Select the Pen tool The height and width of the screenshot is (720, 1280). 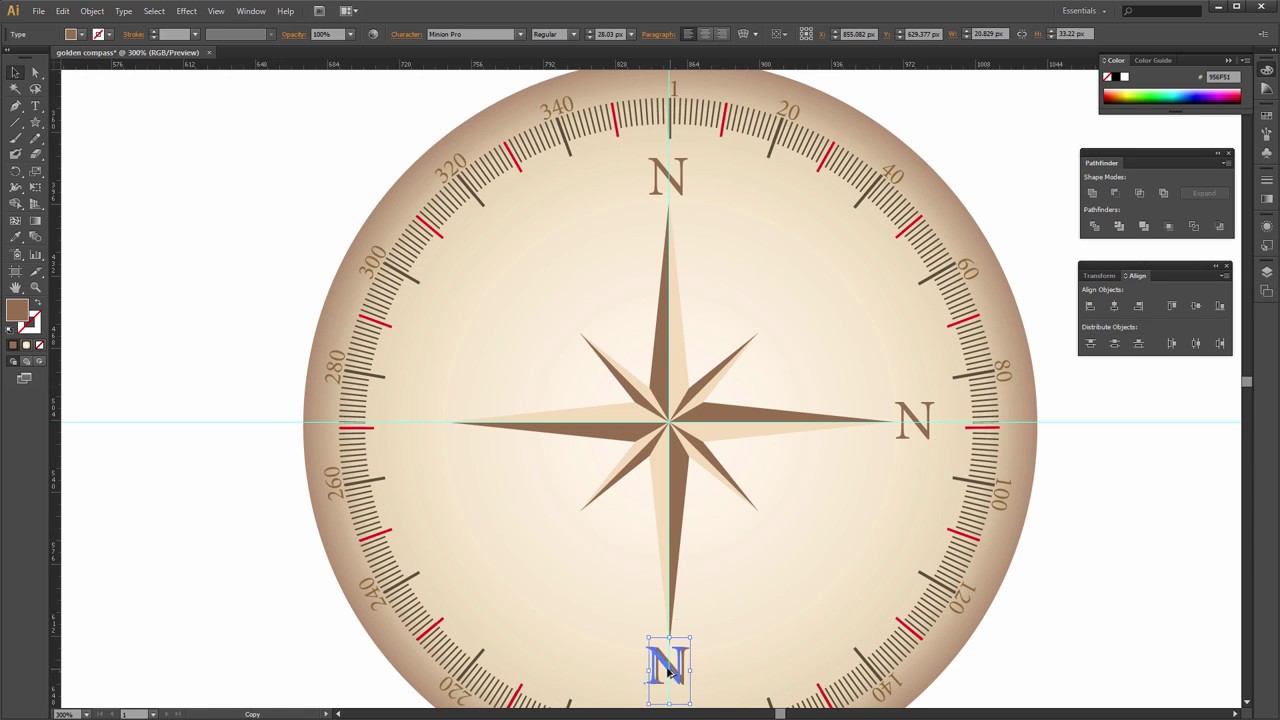coord(15,105)
